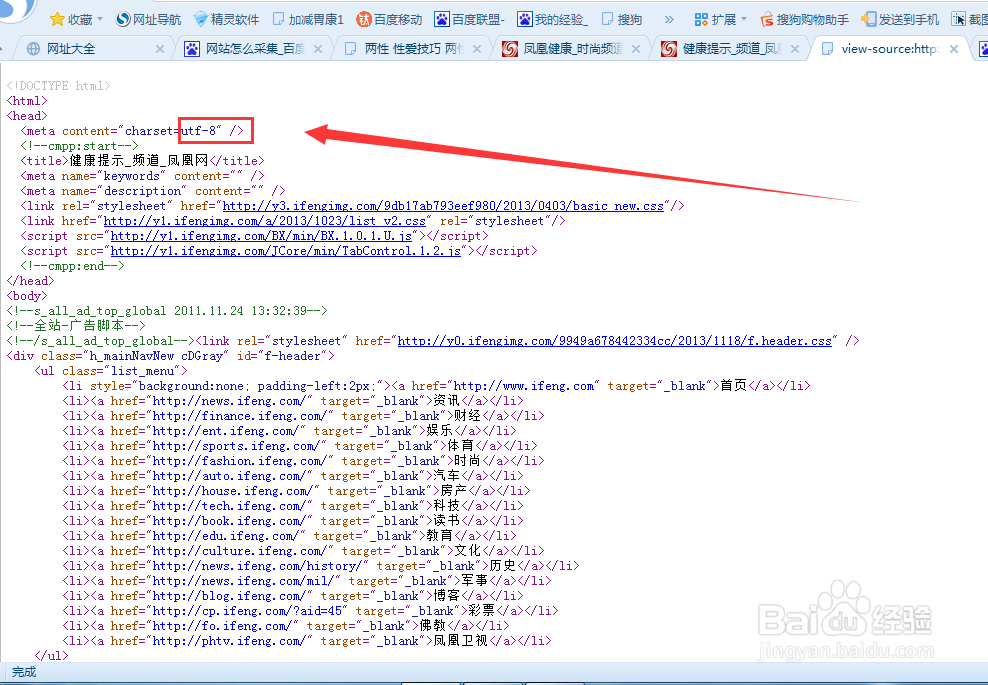
Task: Open the basic_new.css stylesheet link
Action: [x=444, y=206]
